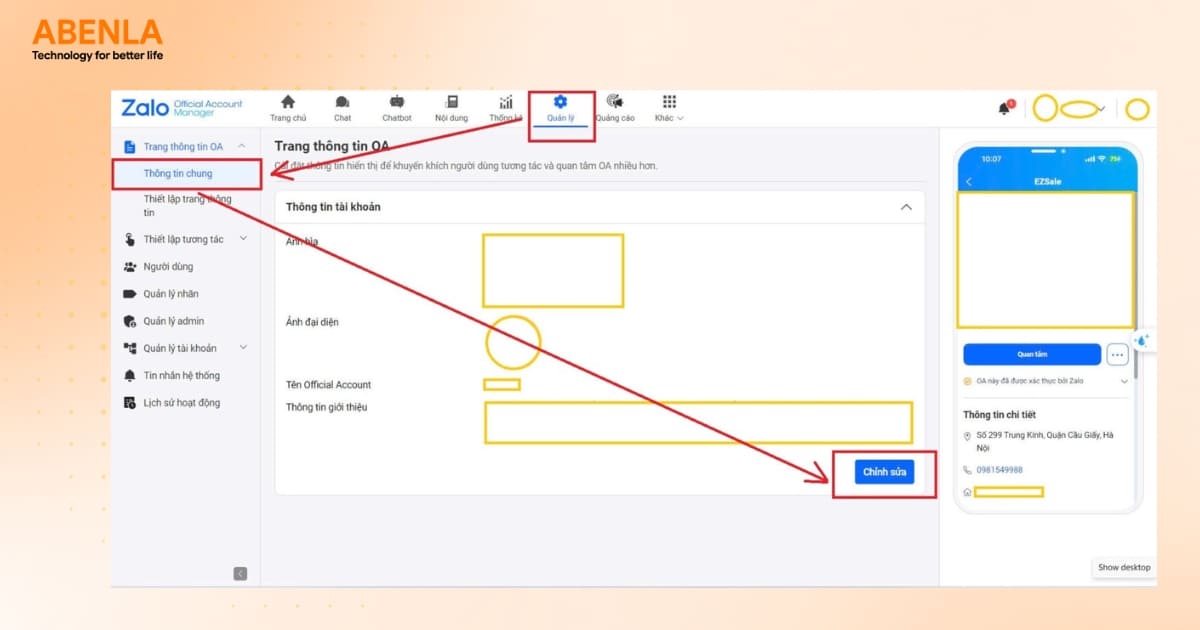Viewport: 1200px width, 630px height.
Task: Click the location pin icon in the preview
Action: [967, 437]
